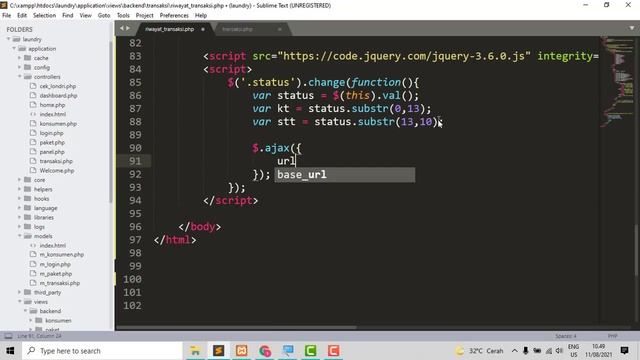Click unsaved dot on riwayat_transaksi.php tab
The width and height of the screenshot is (640, 360).
click(x=203, y=29)
